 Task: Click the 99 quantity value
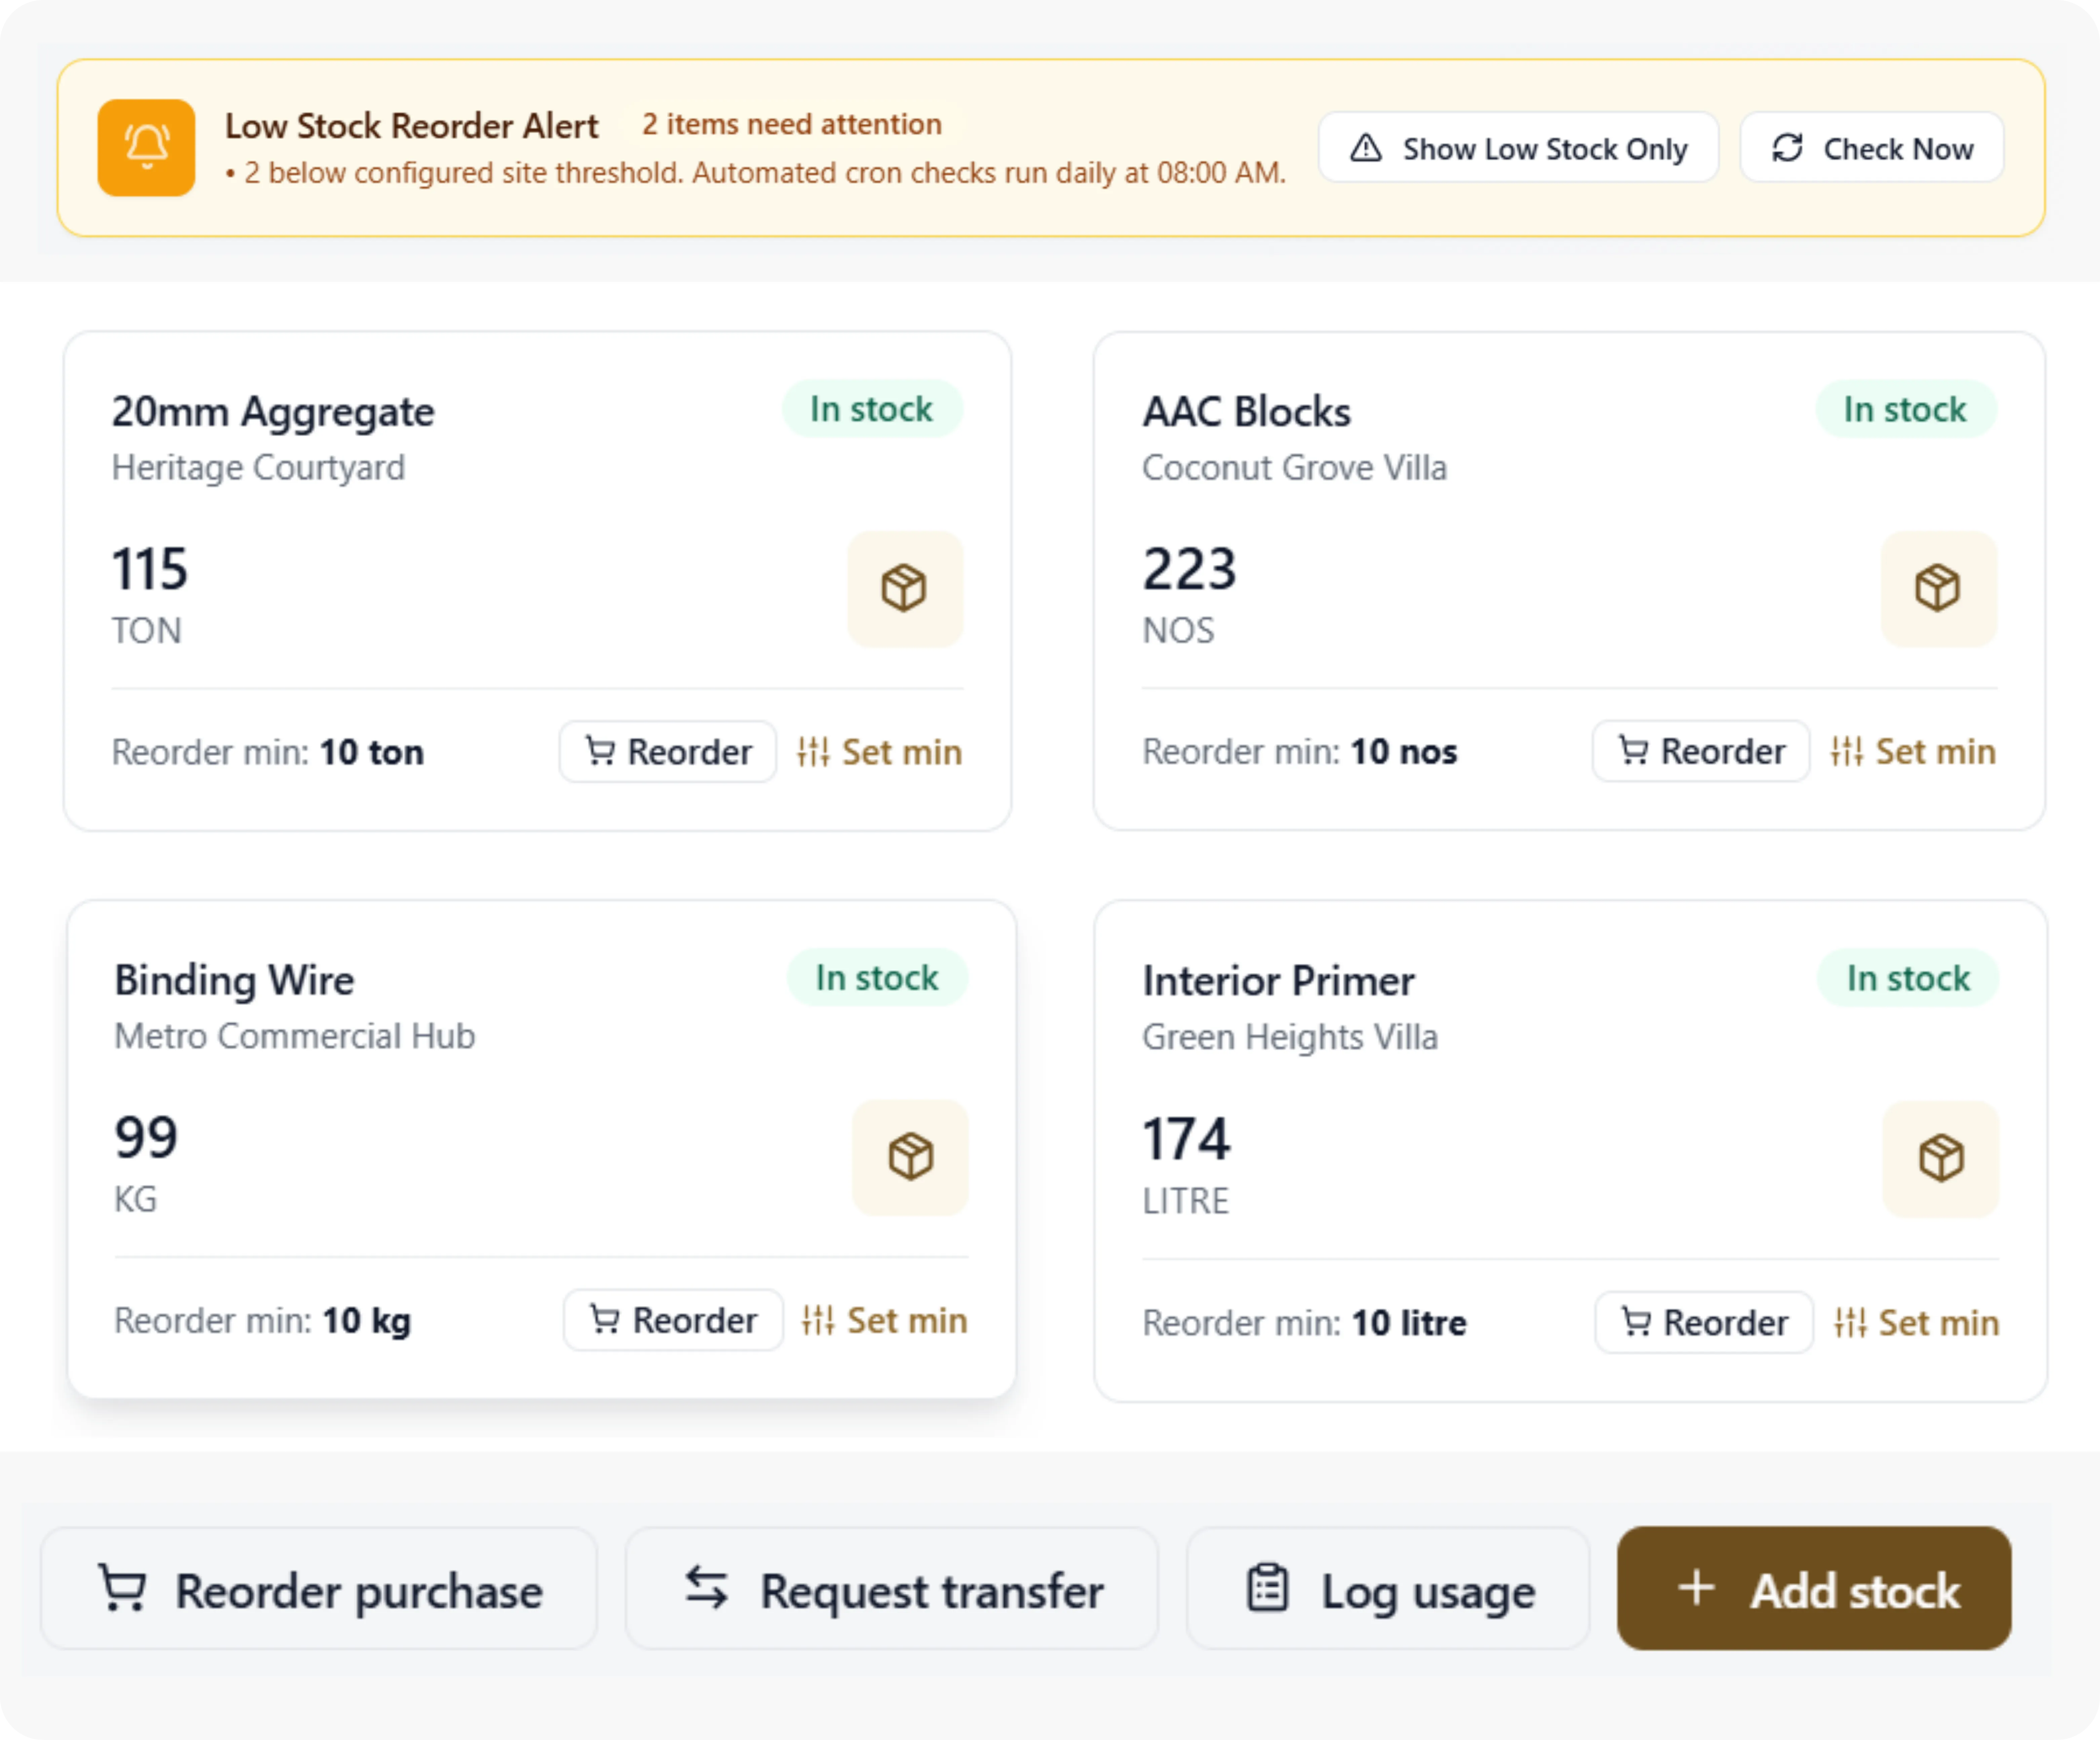coord(146,1138)
